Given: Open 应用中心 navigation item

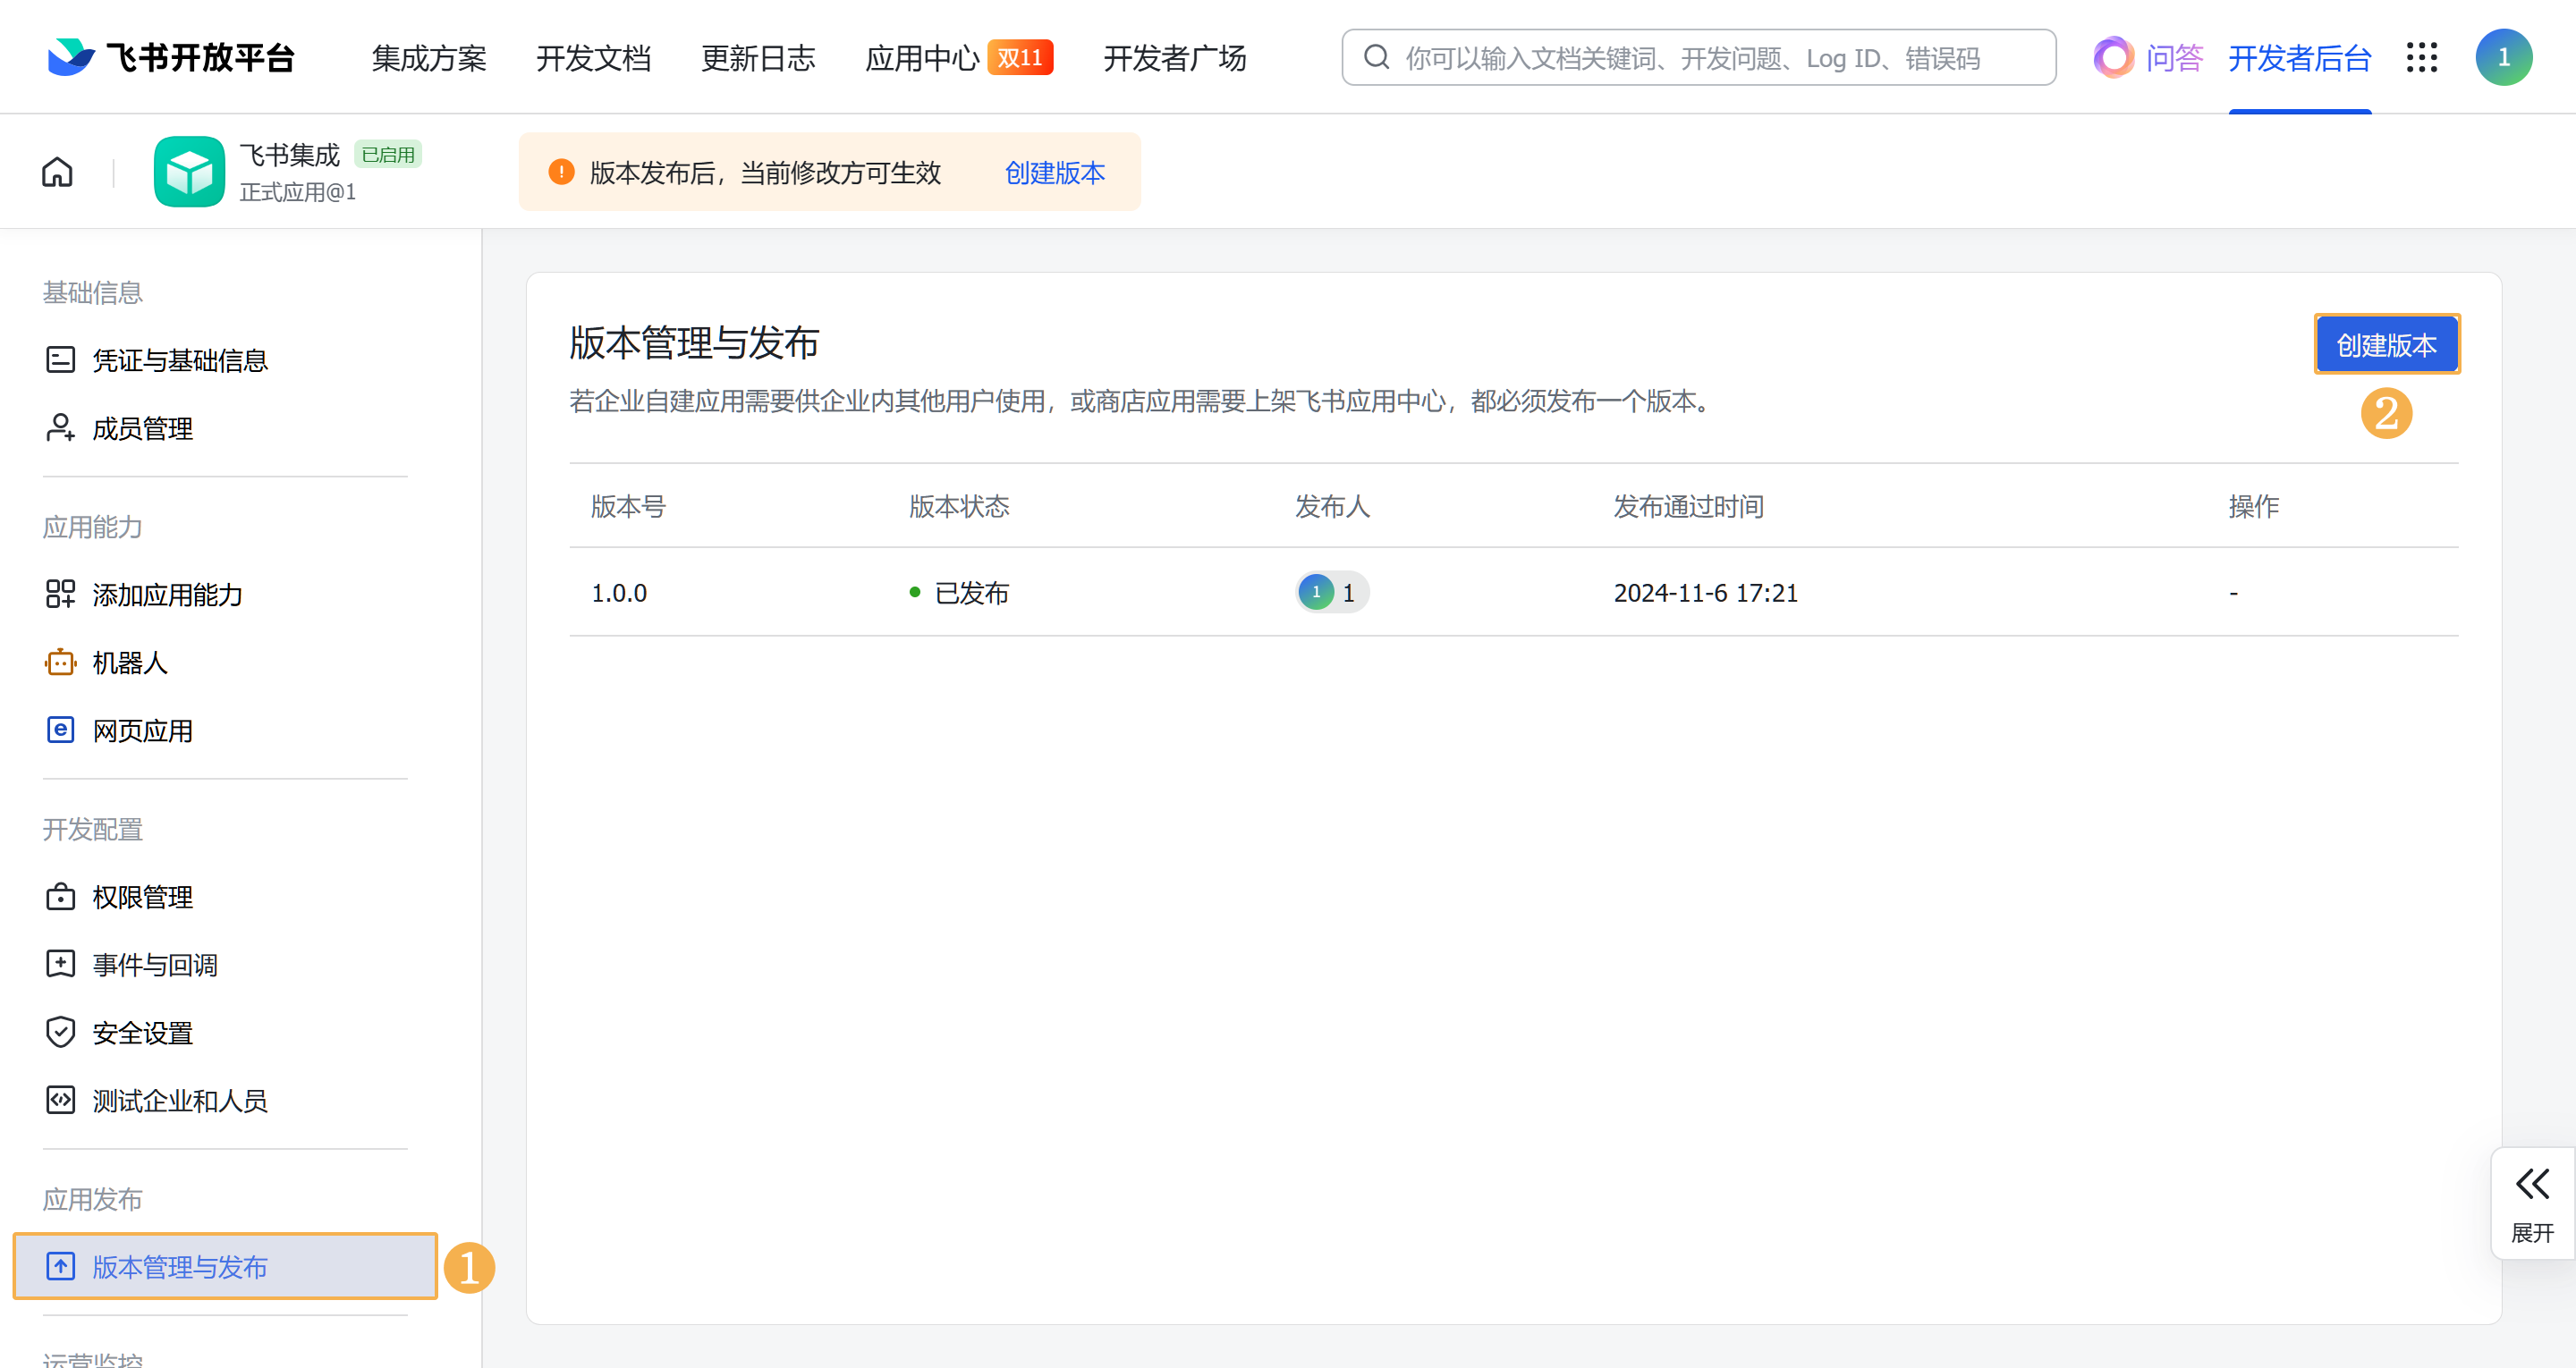Looking at the screenshot, I should coord(921,58).
